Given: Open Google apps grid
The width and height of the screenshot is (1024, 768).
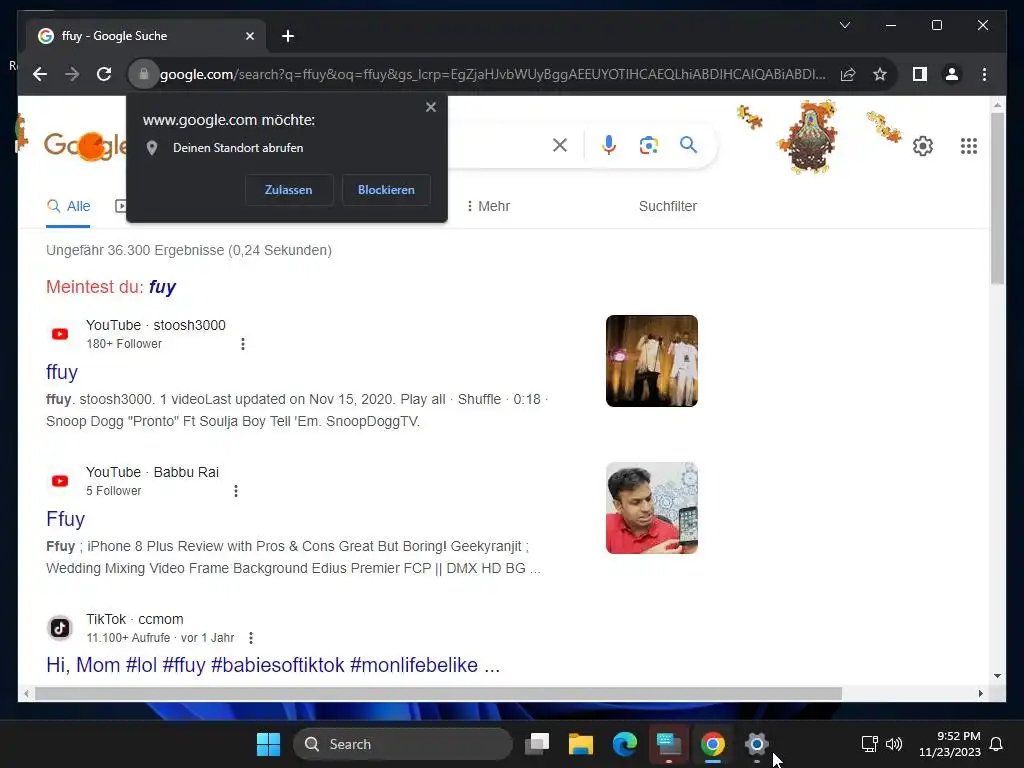Looking at the screenshot, I should [x=968, y=146].
